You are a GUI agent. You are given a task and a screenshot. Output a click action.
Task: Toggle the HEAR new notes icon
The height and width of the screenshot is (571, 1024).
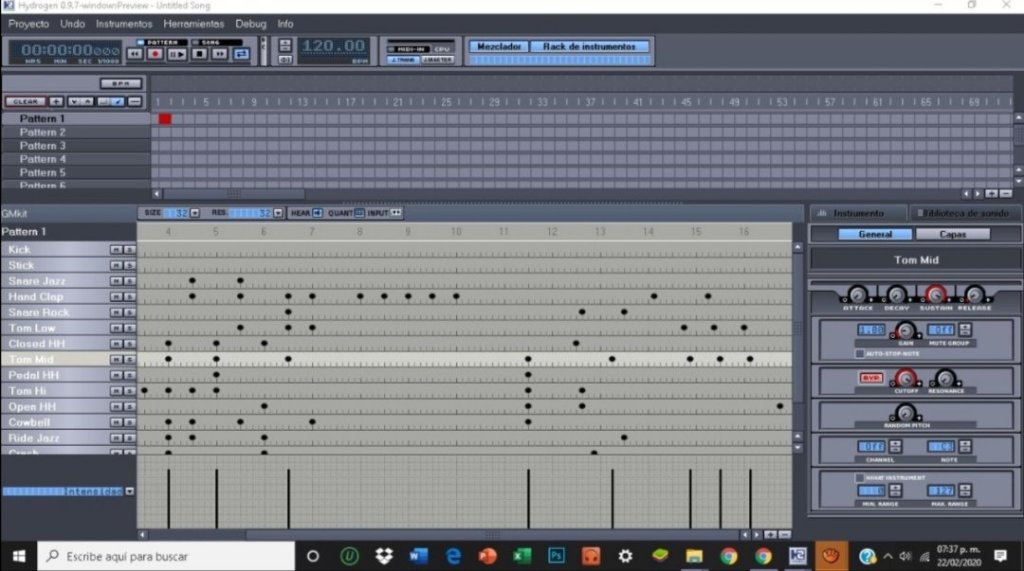(317, 213)
